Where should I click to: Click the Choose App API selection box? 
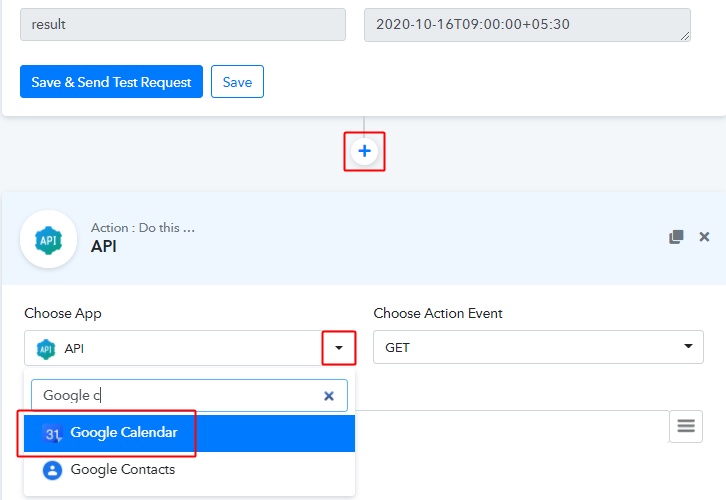(x=190, y=348)
